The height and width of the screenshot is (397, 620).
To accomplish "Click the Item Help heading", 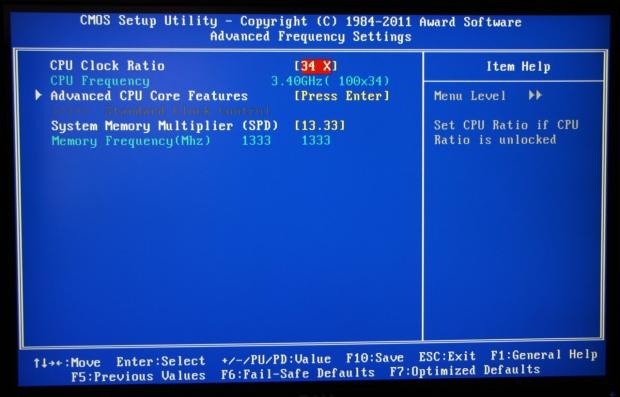I will tap(518, 66).
